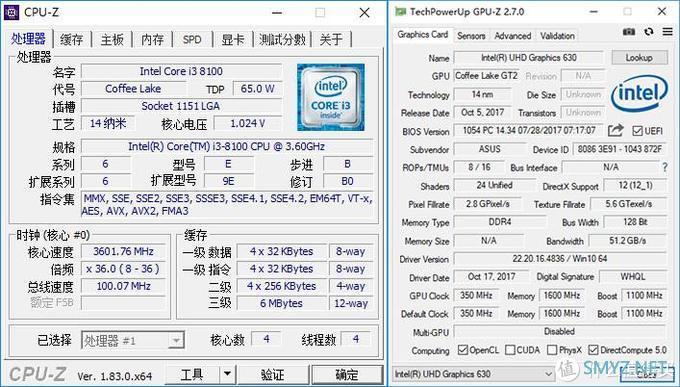Click the Shaders value 24 Unified
This screenshot has width=680, height=387.
494,185
